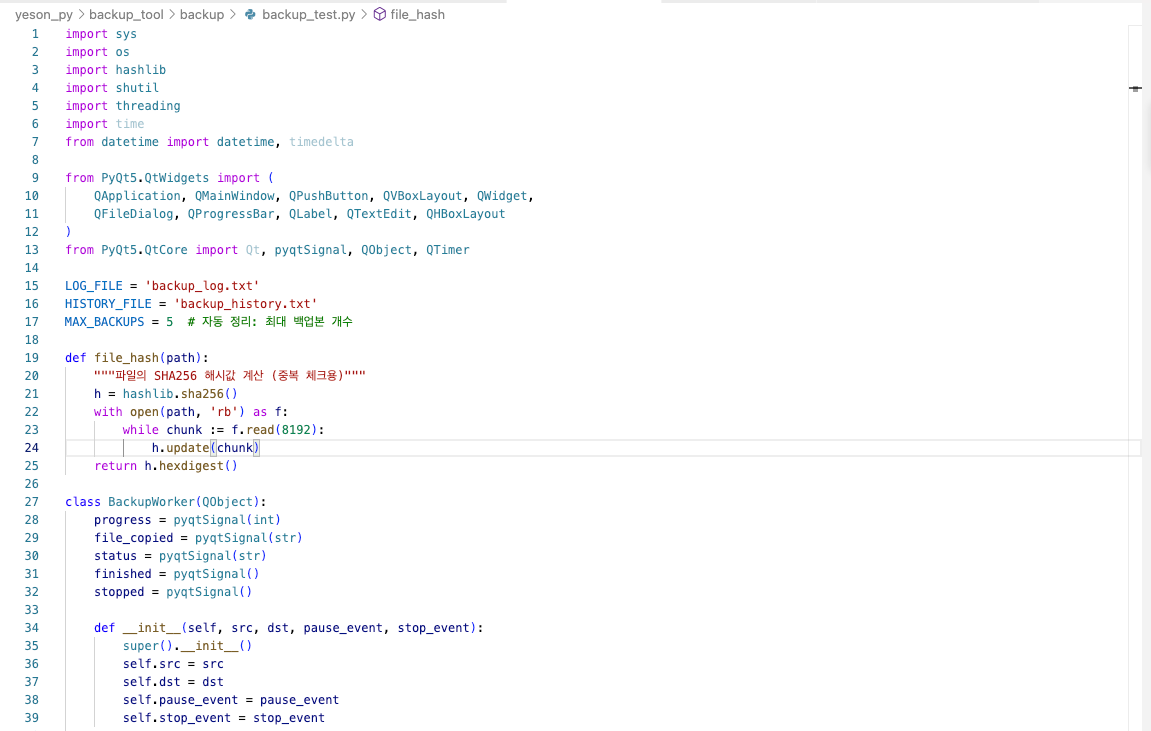Click 'status' signal on line 30
Image resolution: width=1151 pixels, height=731 pixels.
(x=115, y=556)
